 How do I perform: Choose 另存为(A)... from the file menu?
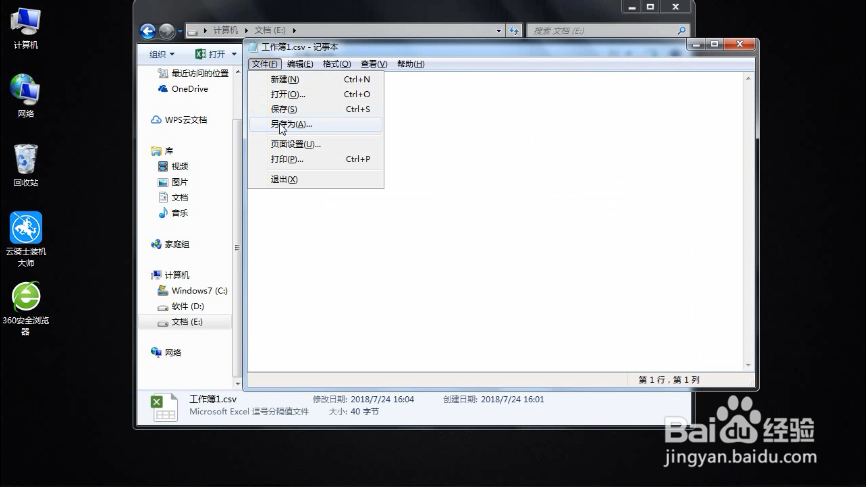[x=316, y=124]
